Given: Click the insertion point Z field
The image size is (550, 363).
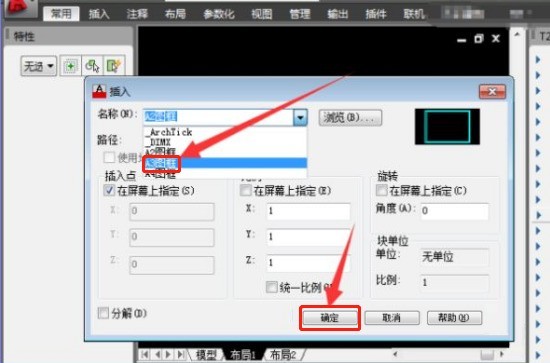Looking at the screenshot, I should [x=172, y=264].
